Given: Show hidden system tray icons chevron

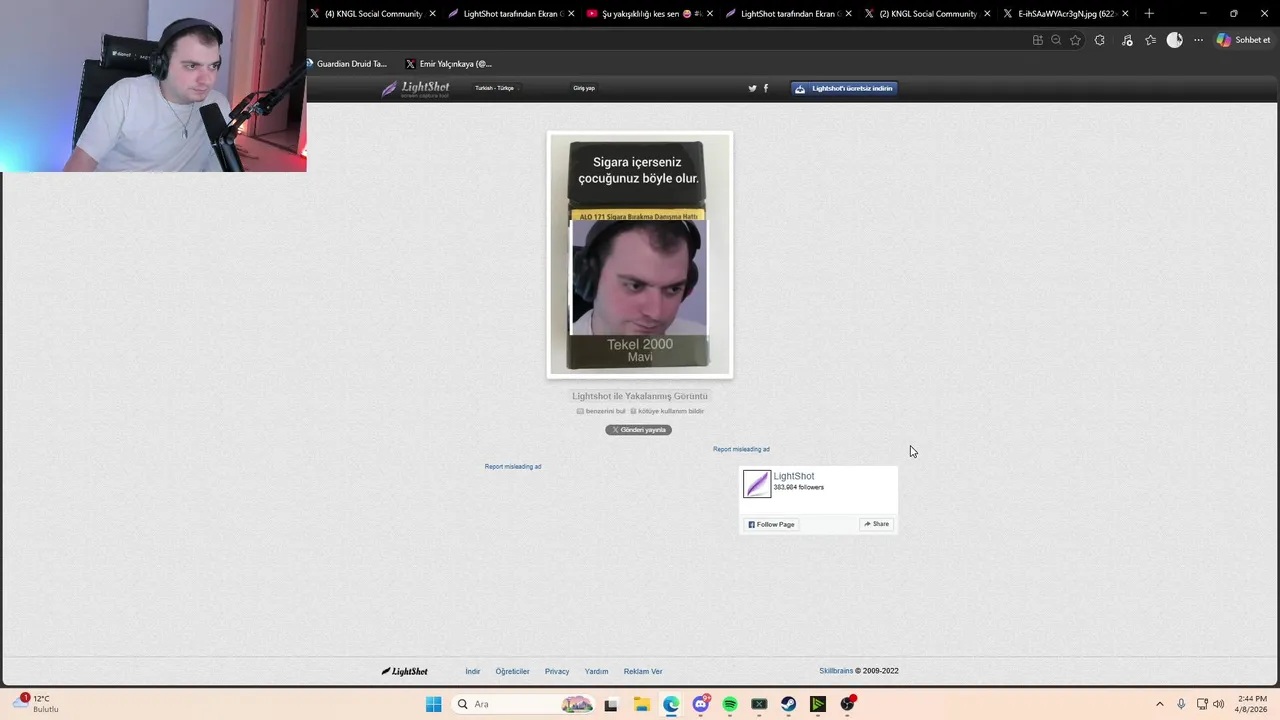Looking at the screenshot, I should 1160,704.
